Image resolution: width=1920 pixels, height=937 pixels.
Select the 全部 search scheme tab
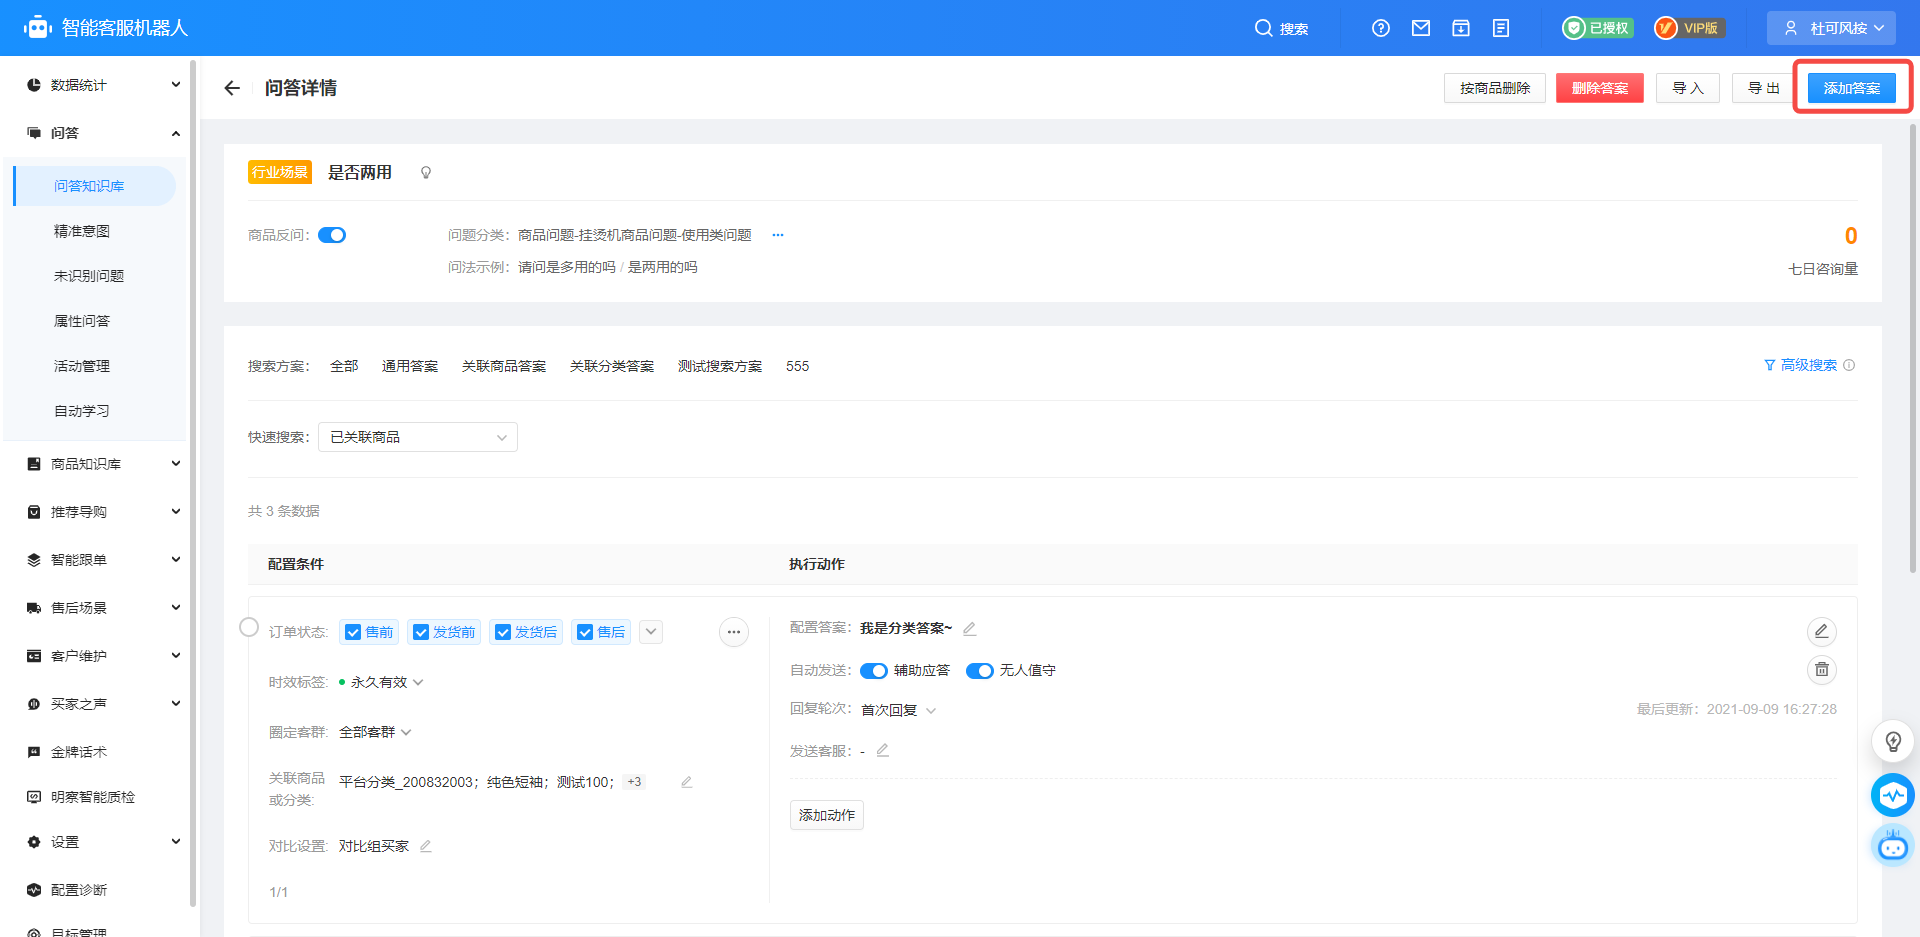[344, 366]
